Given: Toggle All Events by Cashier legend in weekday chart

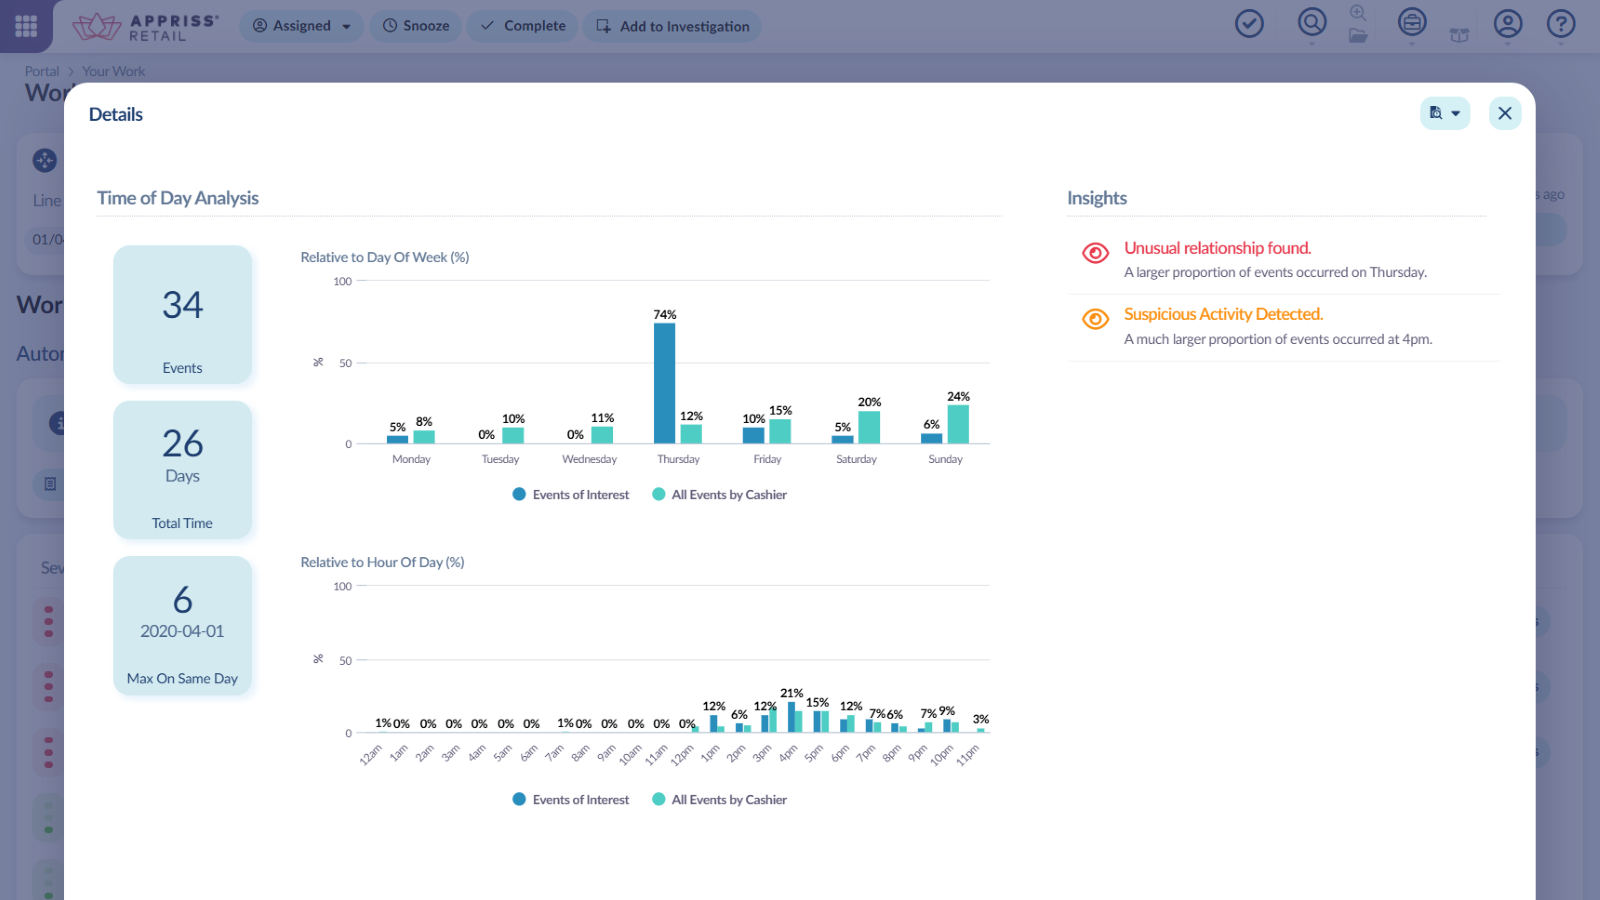Looking at the screenshot, I should 720,494.
